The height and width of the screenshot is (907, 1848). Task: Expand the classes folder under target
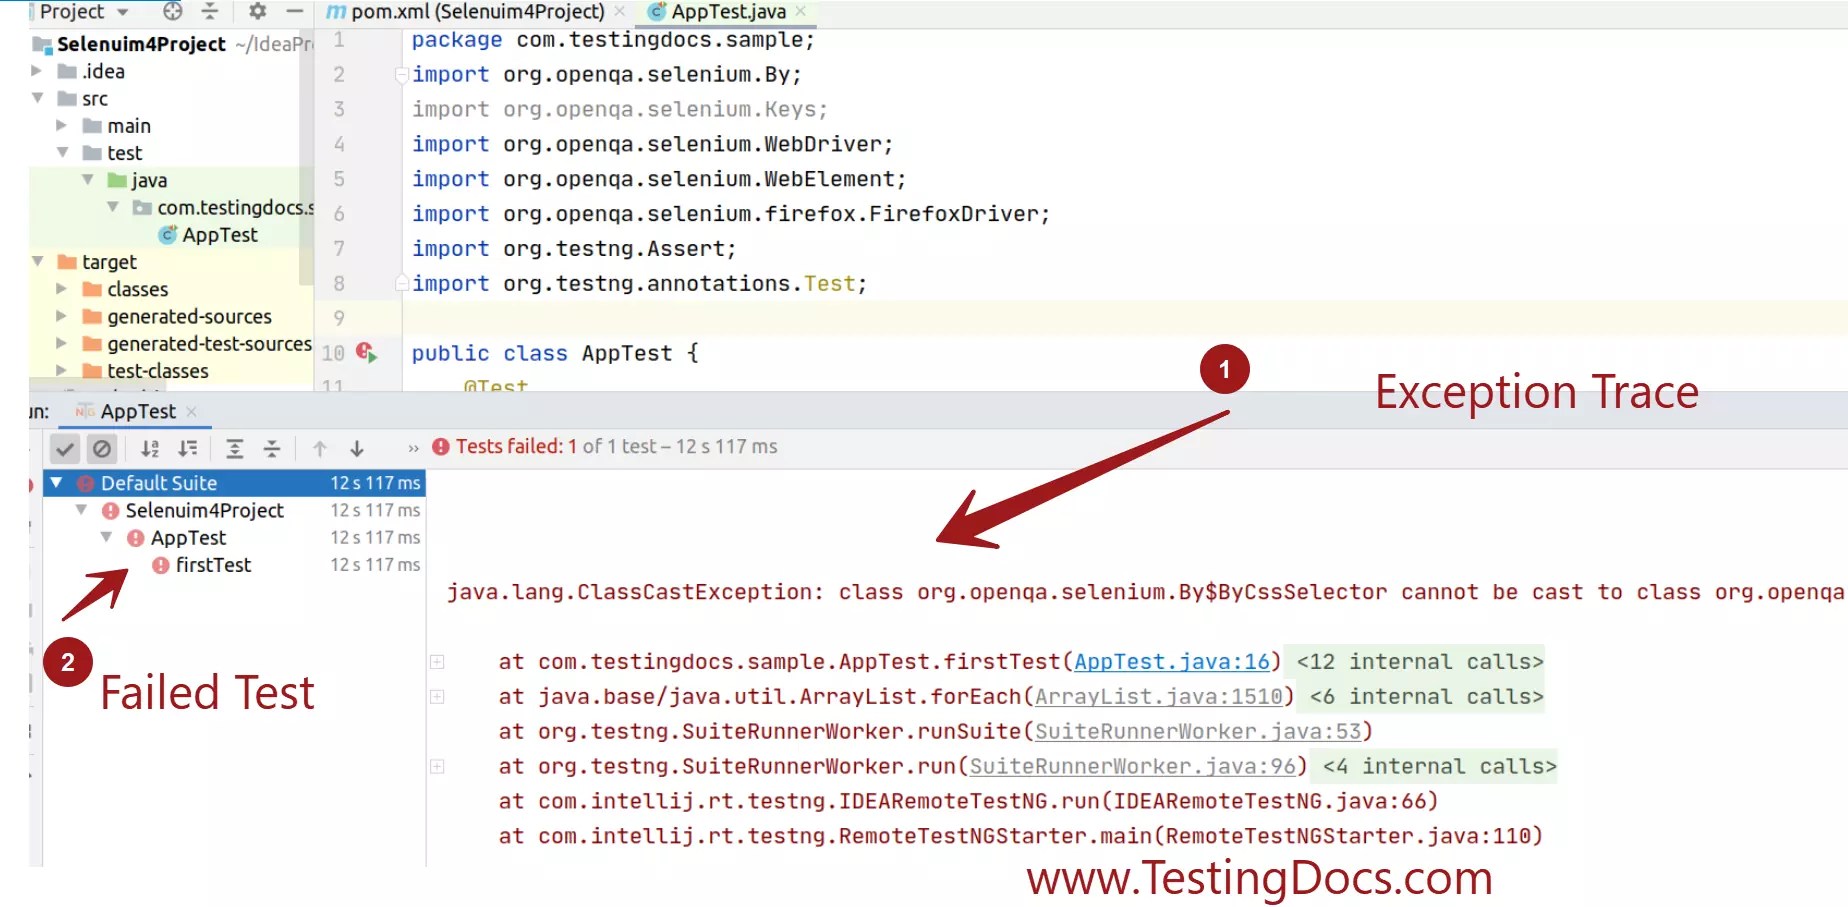click(x=62, y=289)
